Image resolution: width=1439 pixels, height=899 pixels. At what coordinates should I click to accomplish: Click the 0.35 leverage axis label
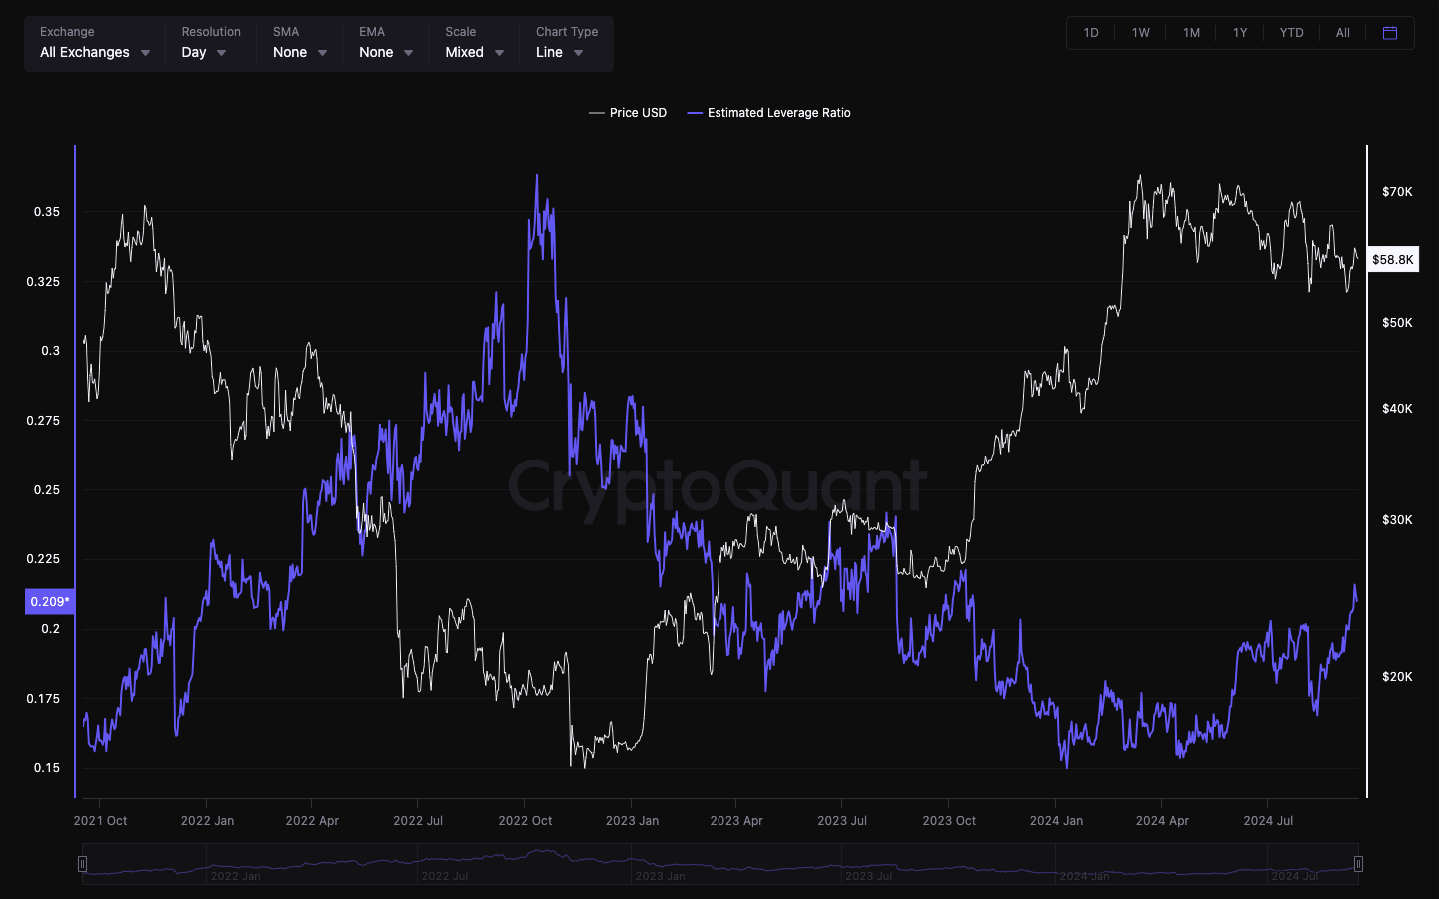click(x=47, y=212)
